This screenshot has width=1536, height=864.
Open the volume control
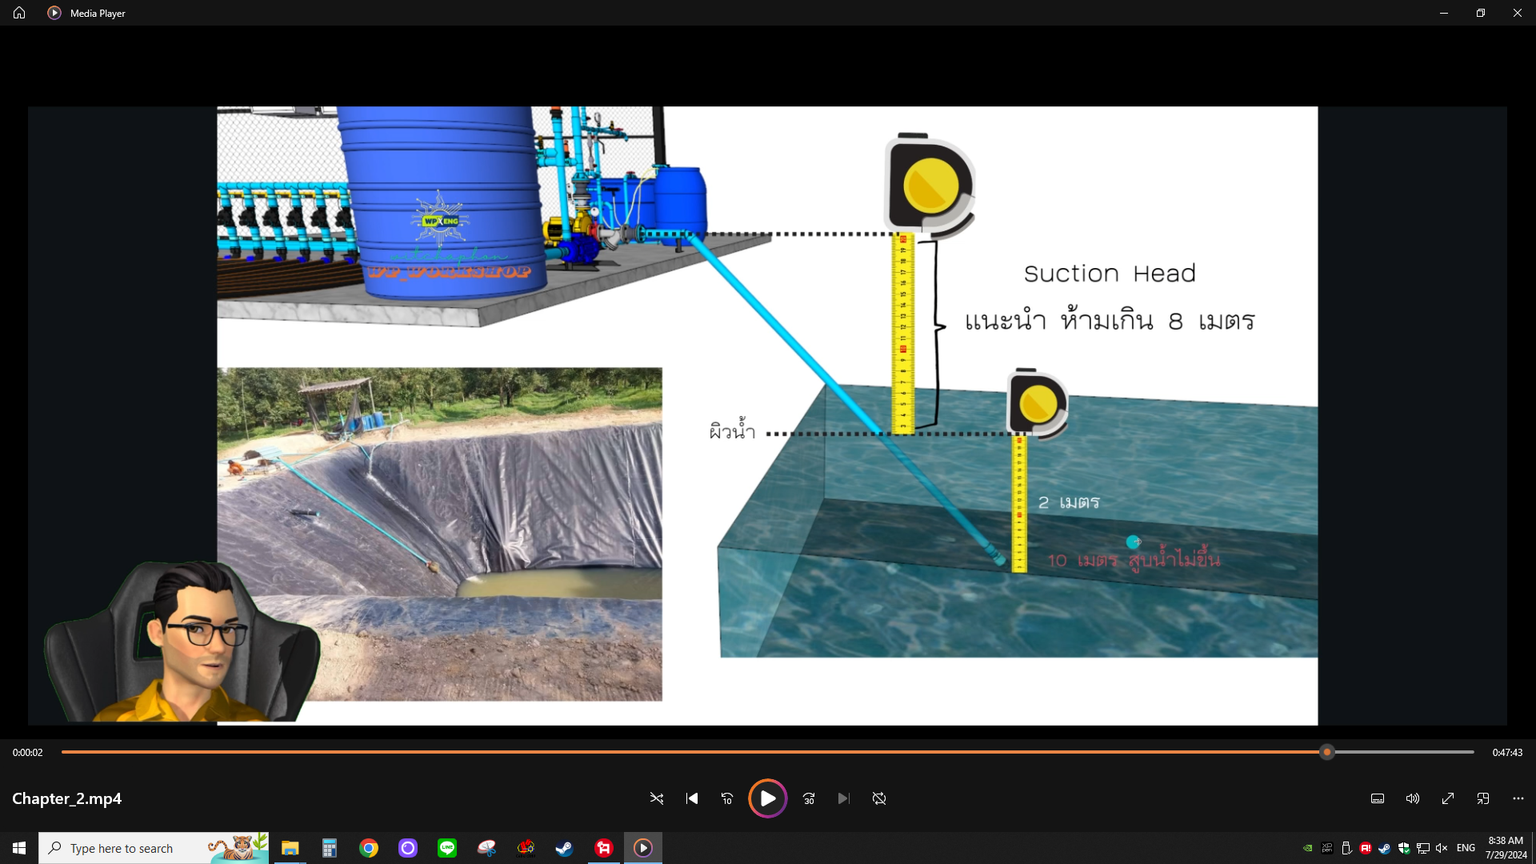[x=1412, y=798]
